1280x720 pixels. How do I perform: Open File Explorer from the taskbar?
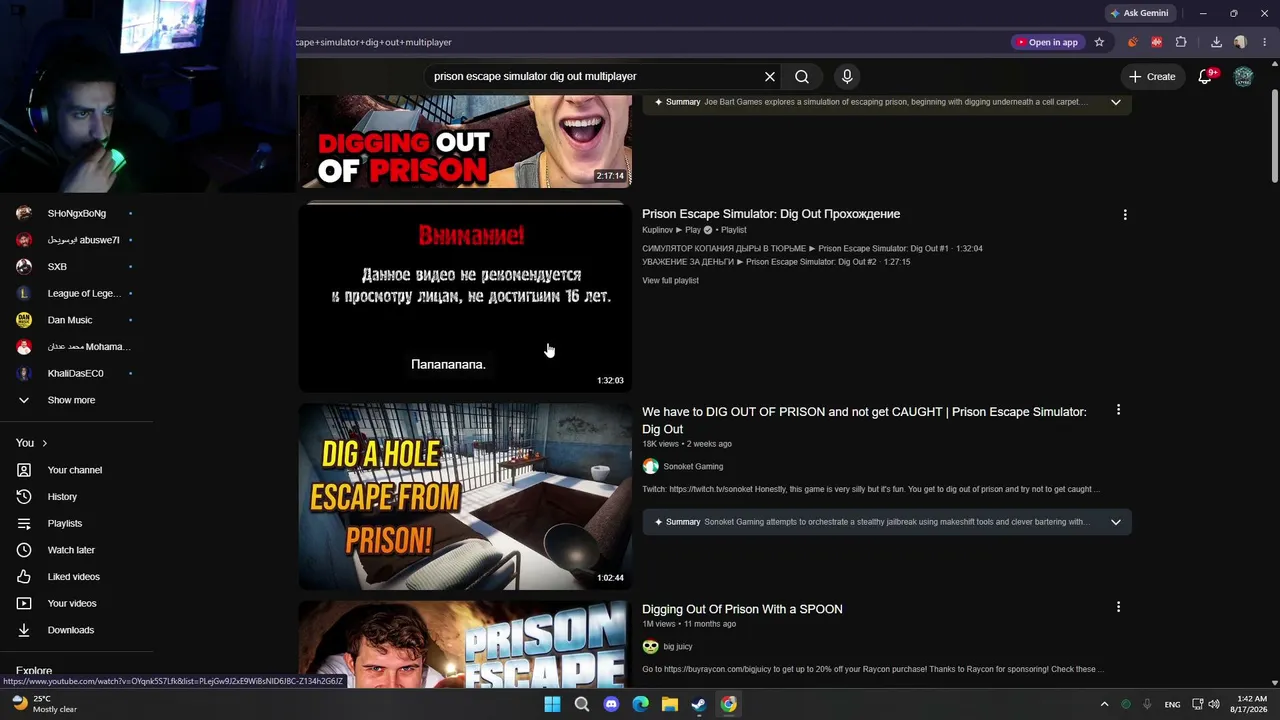[x=670, y=704]
